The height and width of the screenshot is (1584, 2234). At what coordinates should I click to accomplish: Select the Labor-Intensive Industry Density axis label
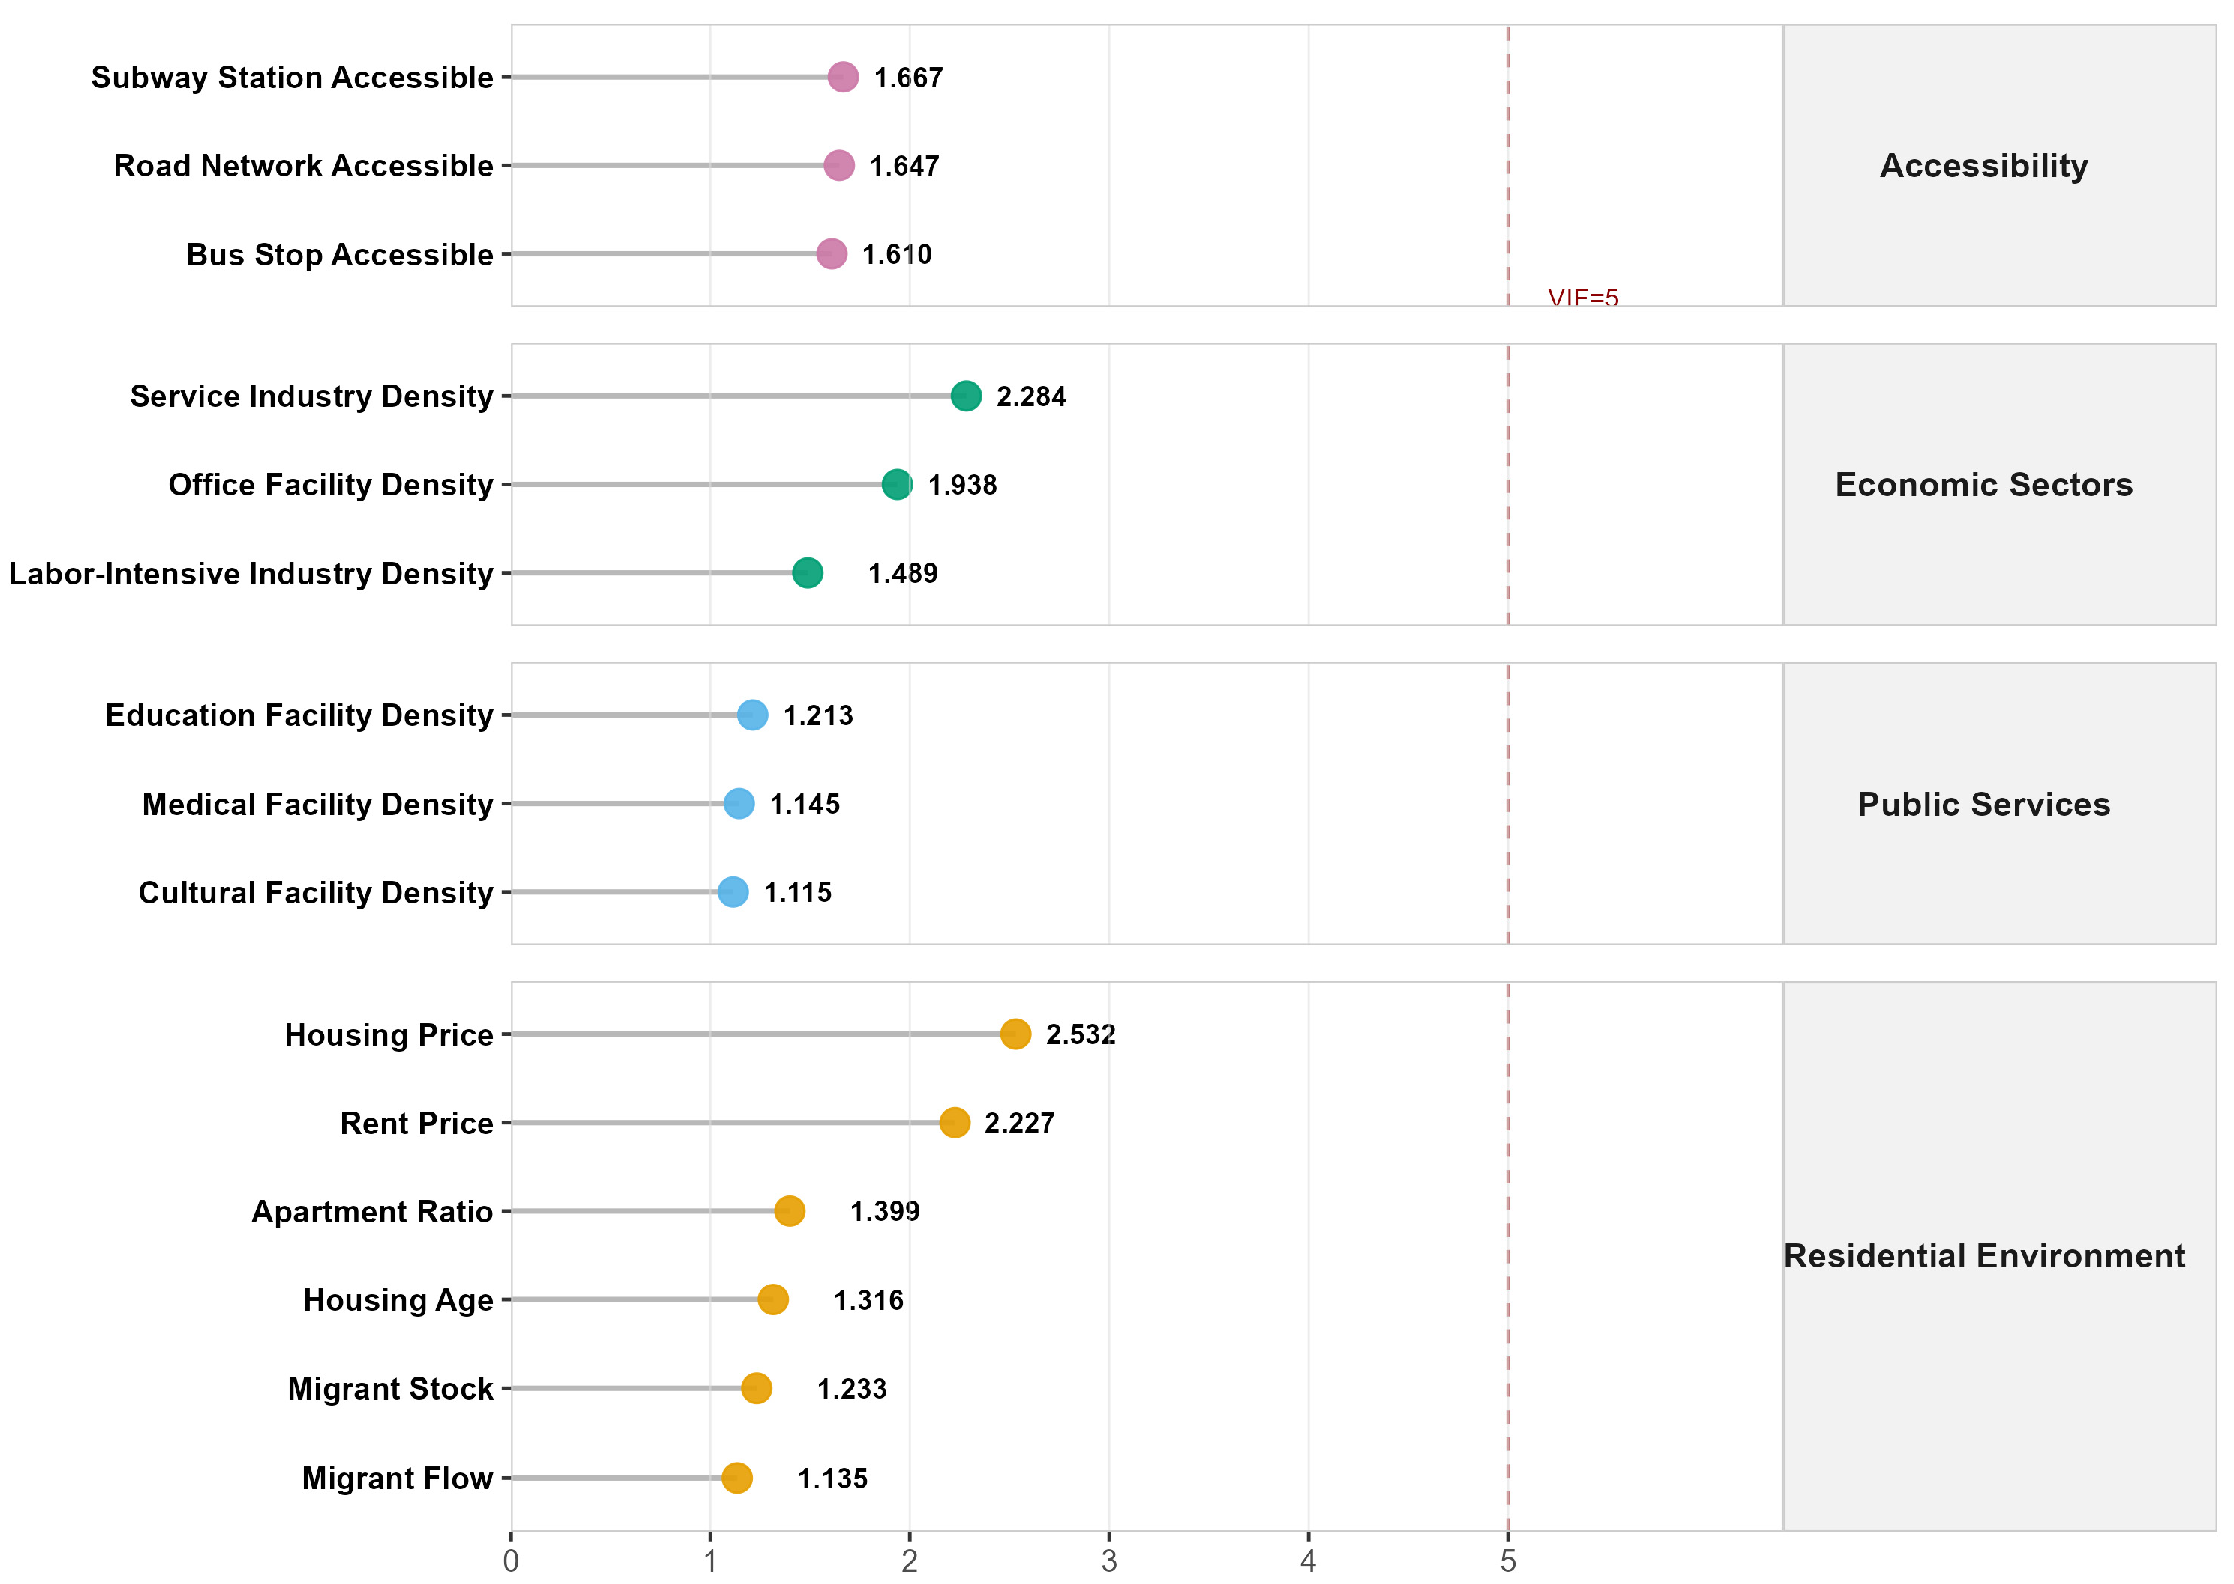pos(251,573)
